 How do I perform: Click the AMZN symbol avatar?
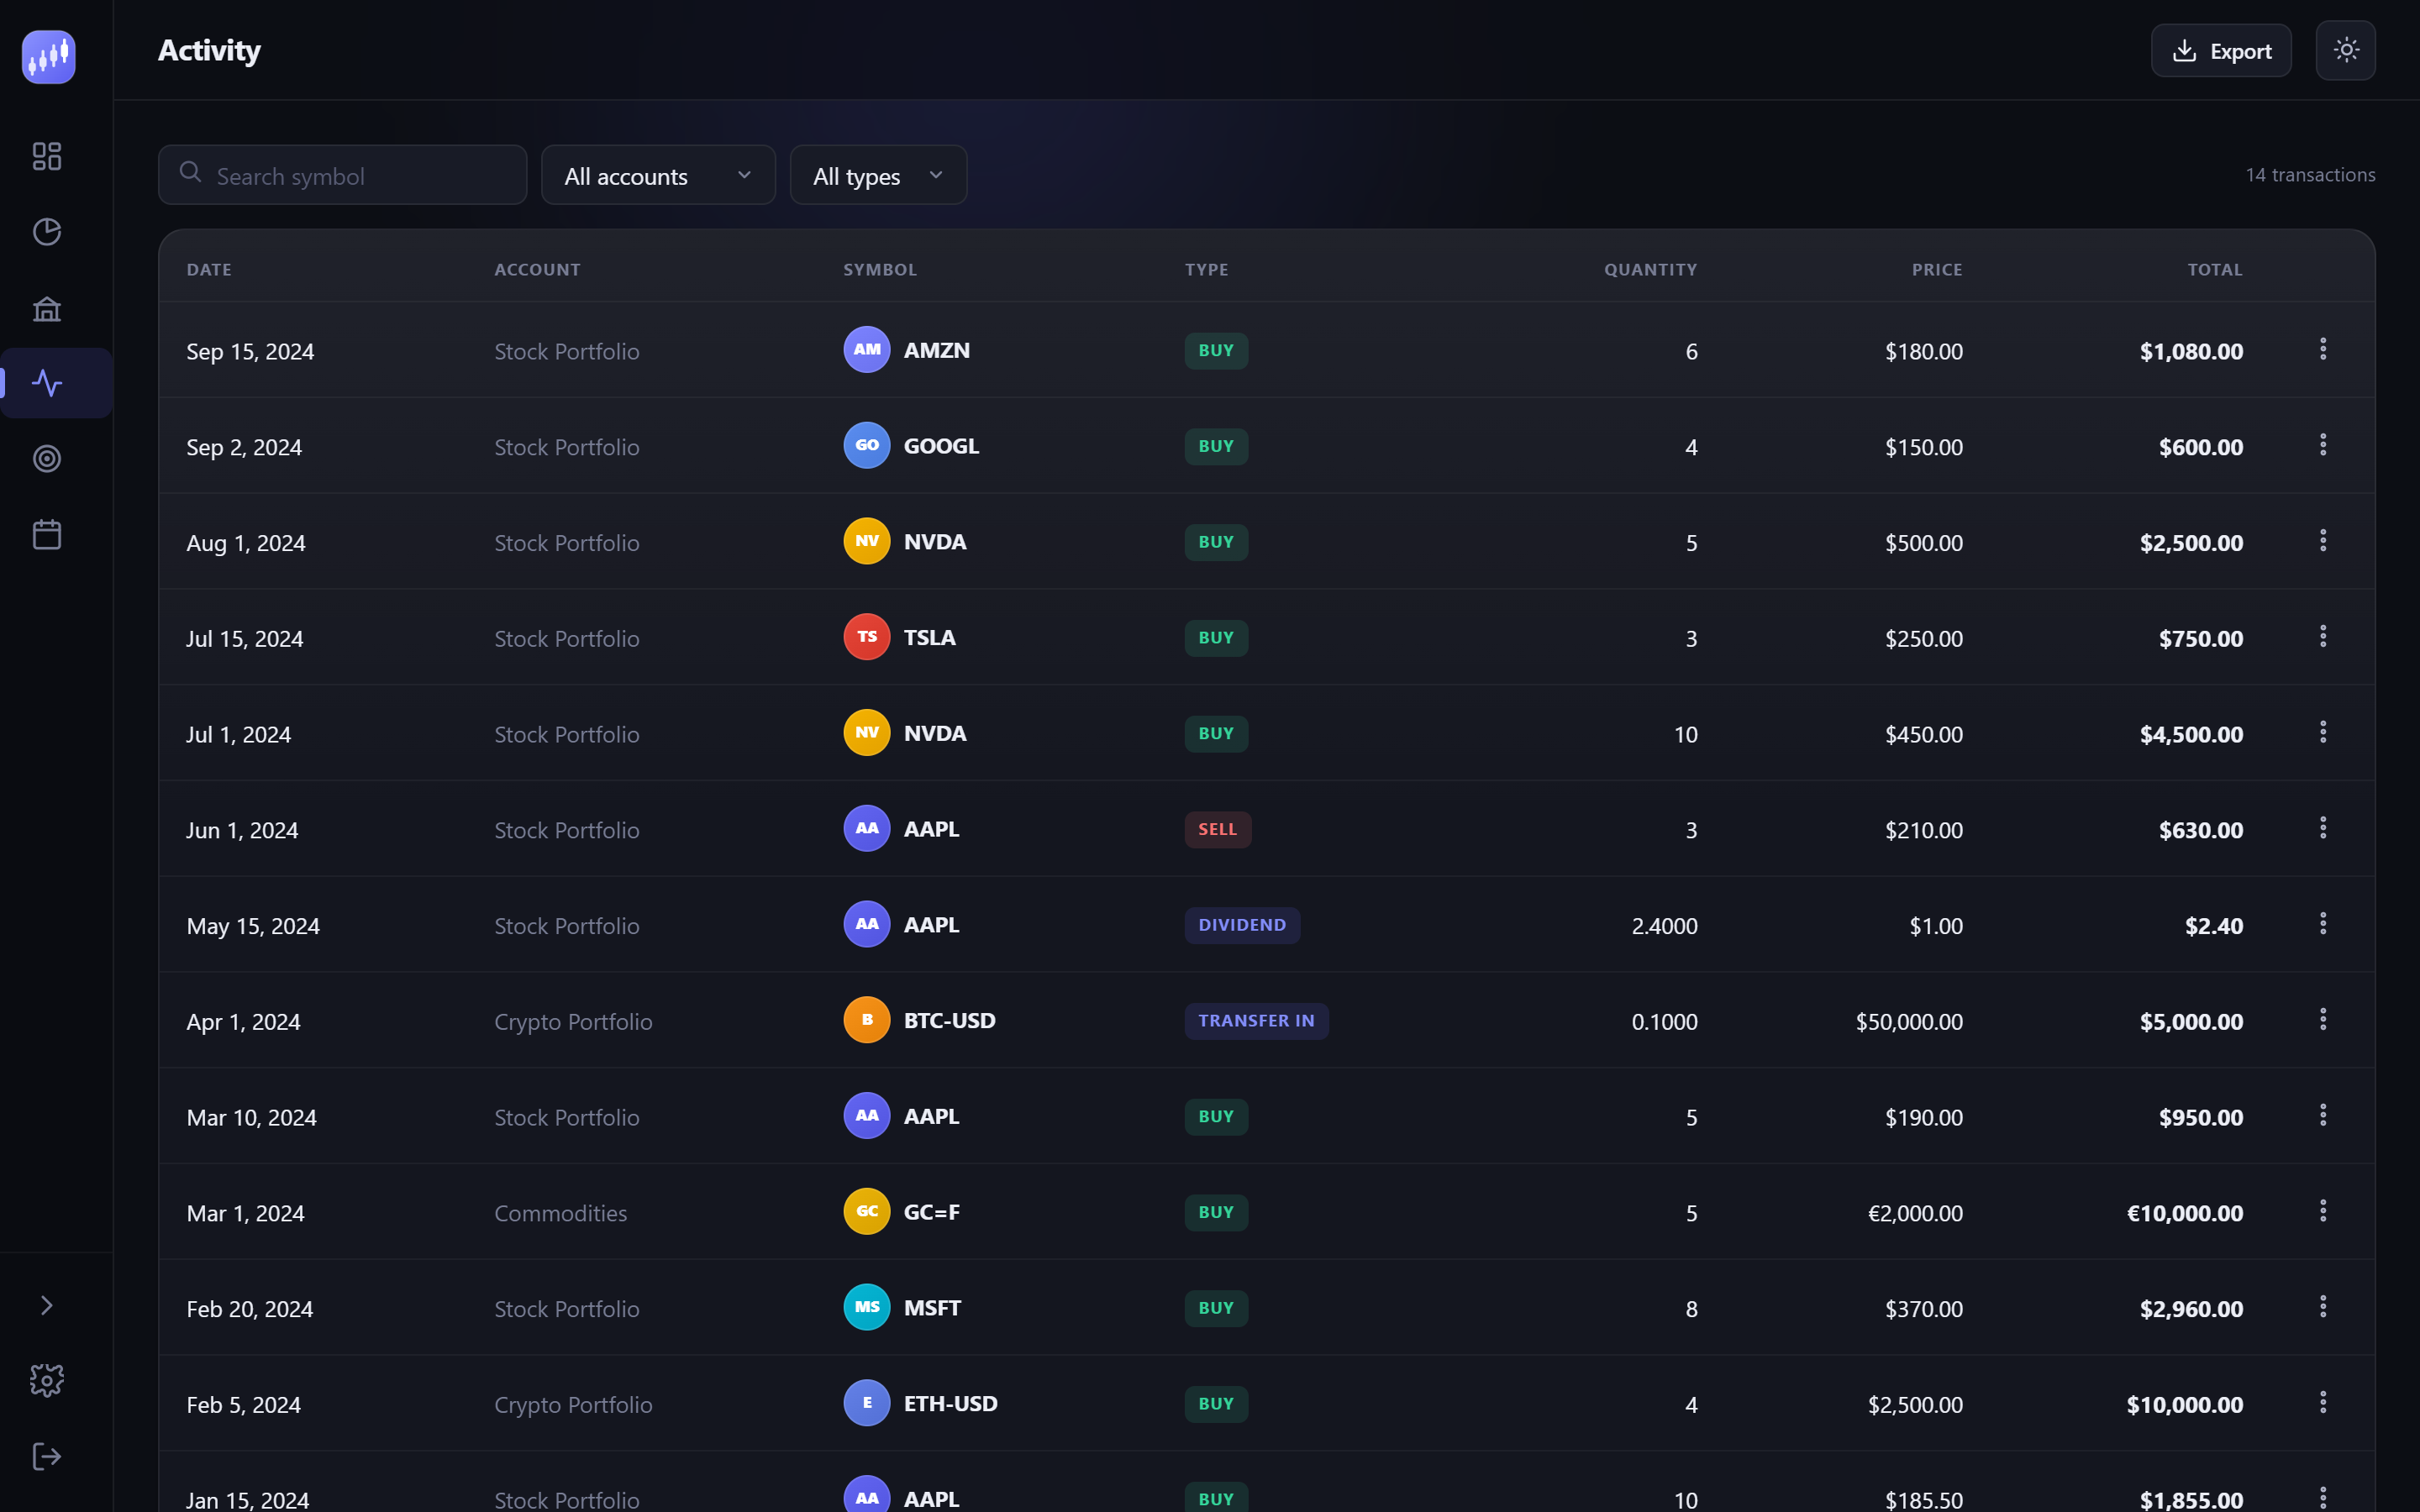pos(866,350)
